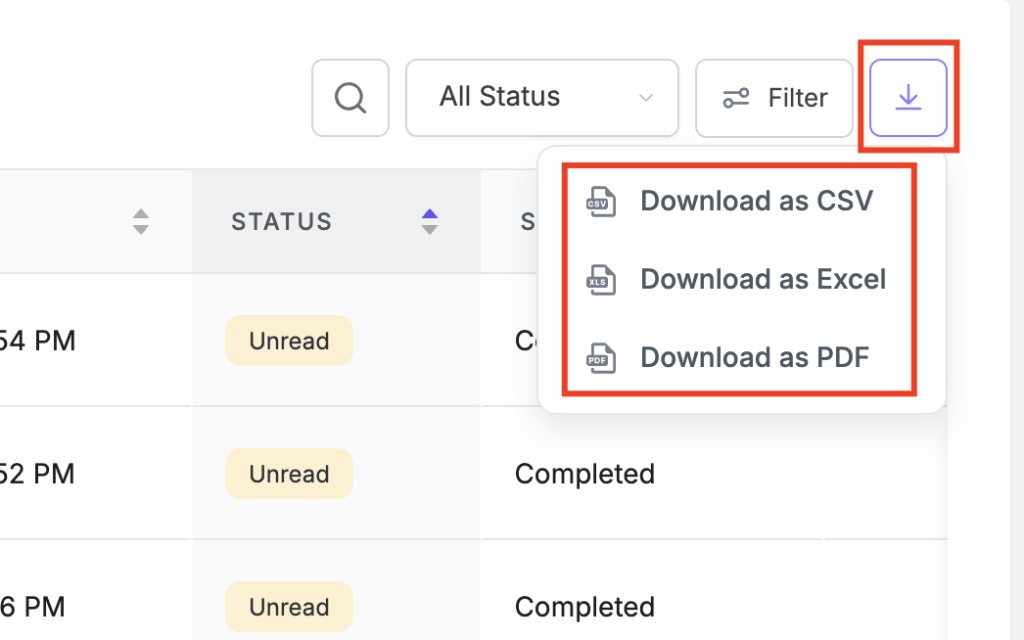Select the 54 PM time cell

click(x=37, y=341)
